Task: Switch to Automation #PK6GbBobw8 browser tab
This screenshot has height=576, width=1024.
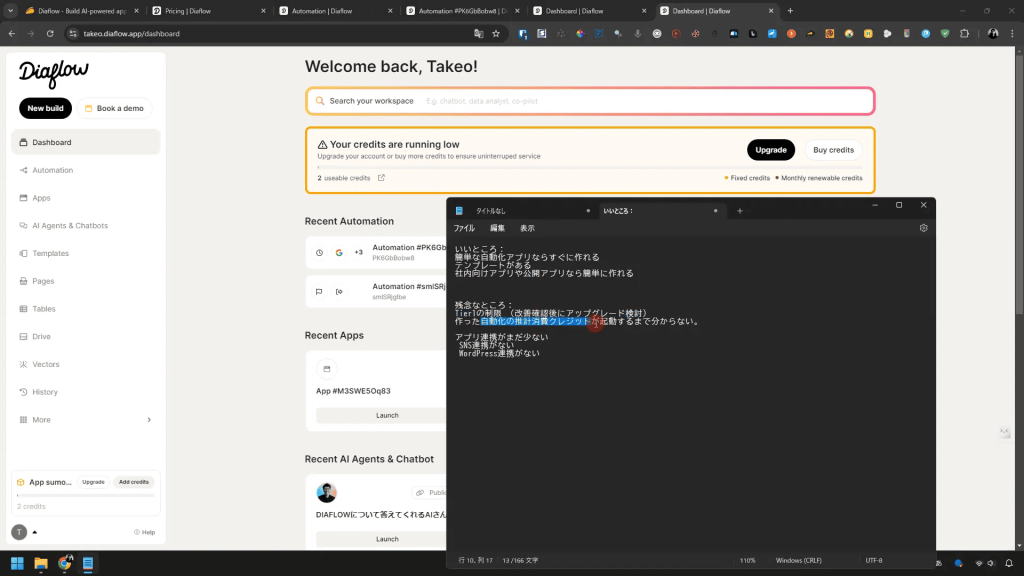Action: [462, 11]
